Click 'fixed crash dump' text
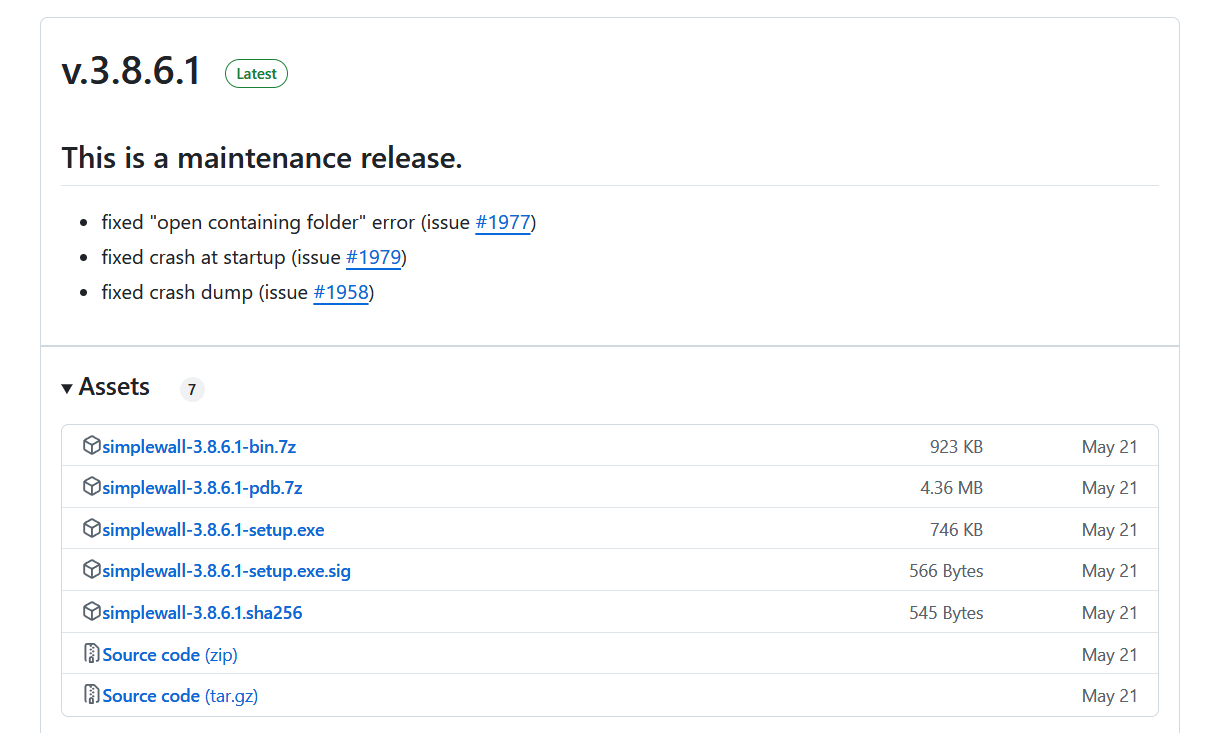 tap(177, 293)
